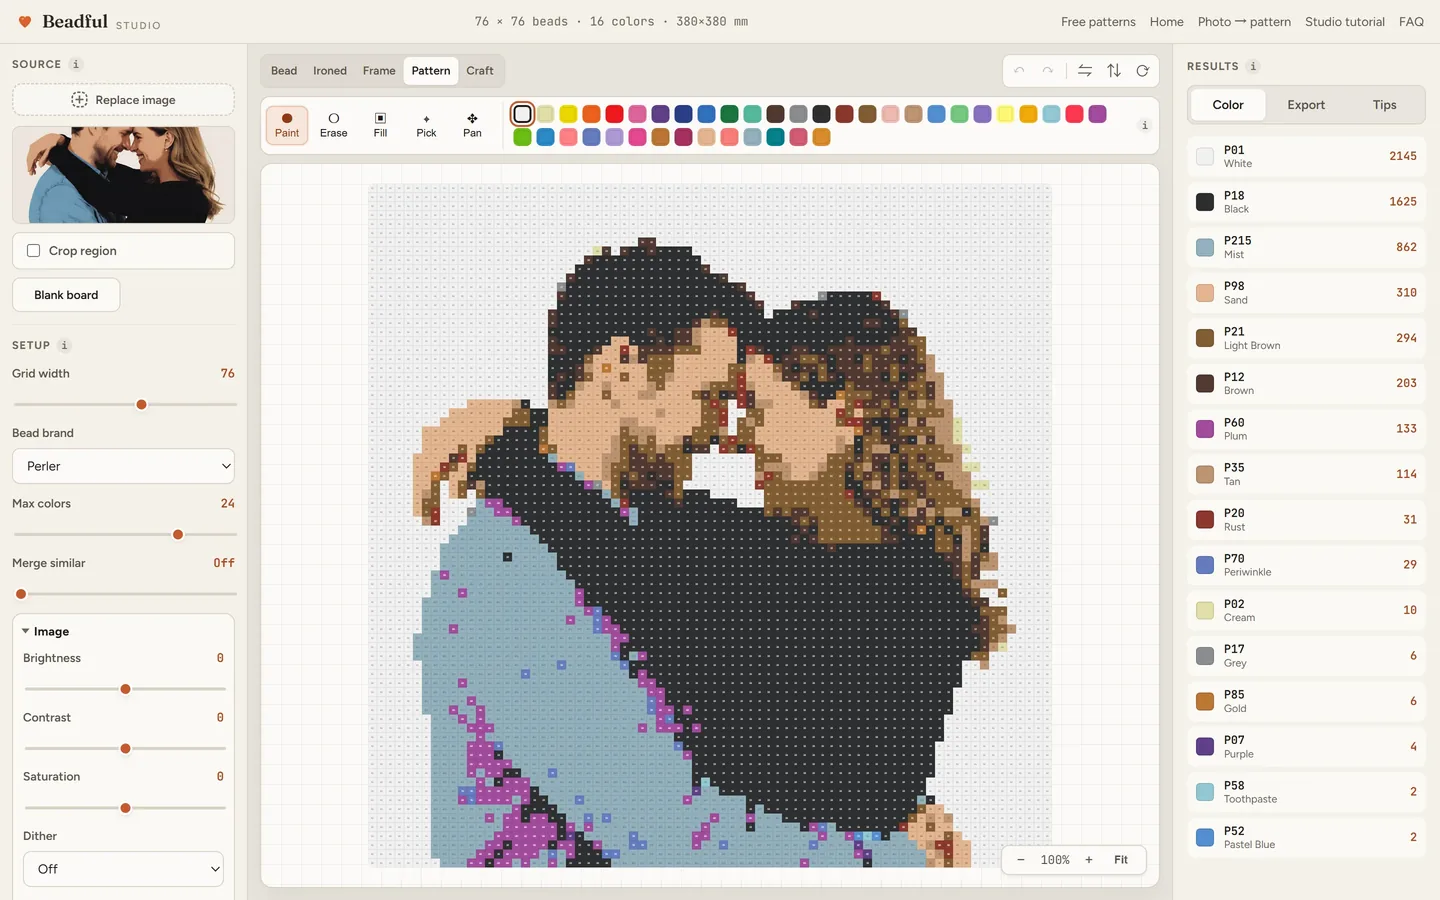The image size is (1440, 900).
Task: Pick the lime green palette swatch
Action: tap(522, 137)
